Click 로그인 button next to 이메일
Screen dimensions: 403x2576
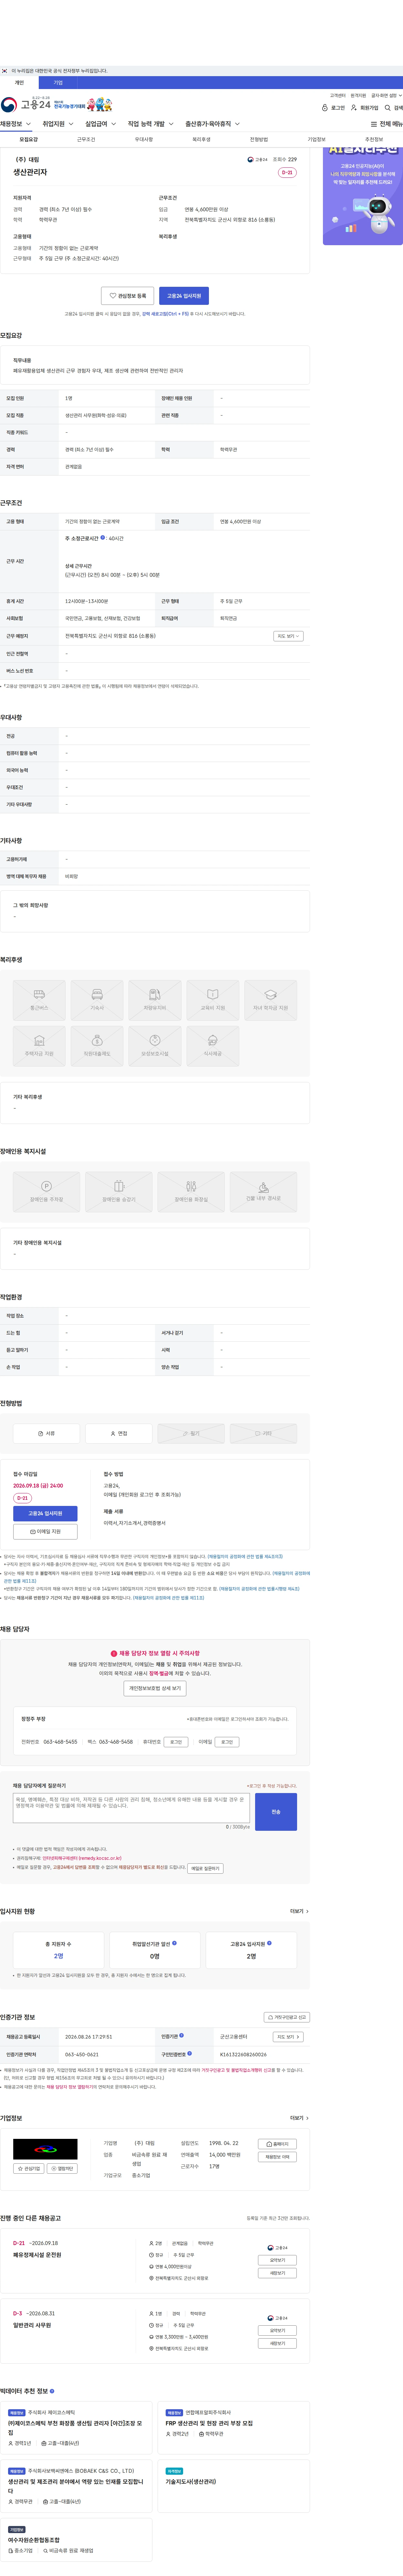pyautogui.click(x=227, y=1742)
